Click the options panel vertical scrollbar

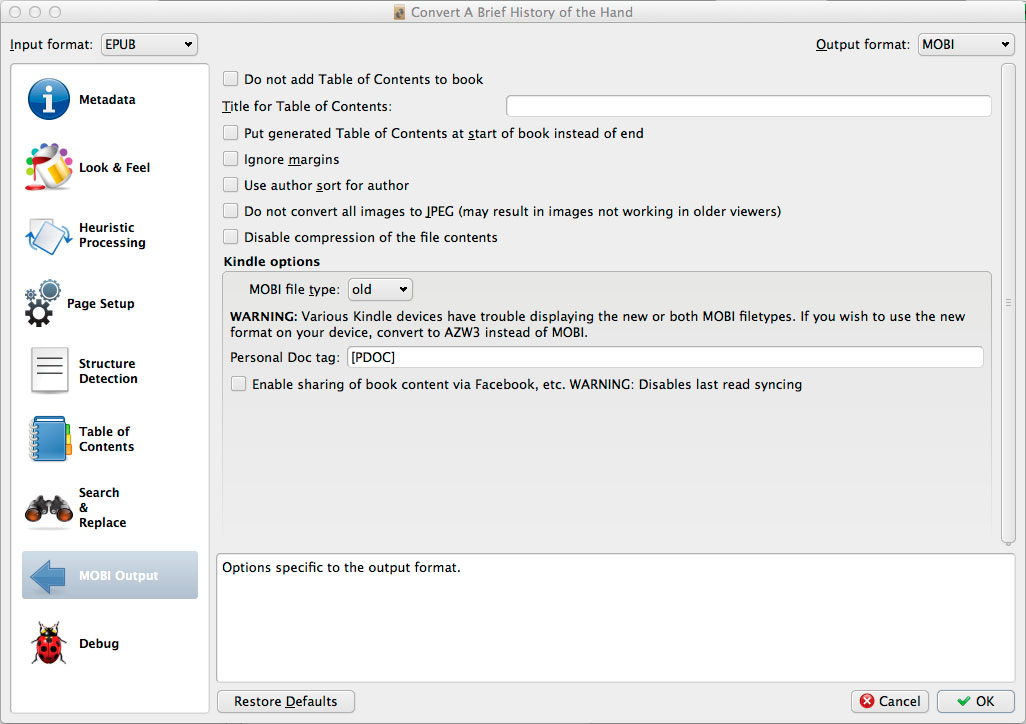pos(1008,302)
